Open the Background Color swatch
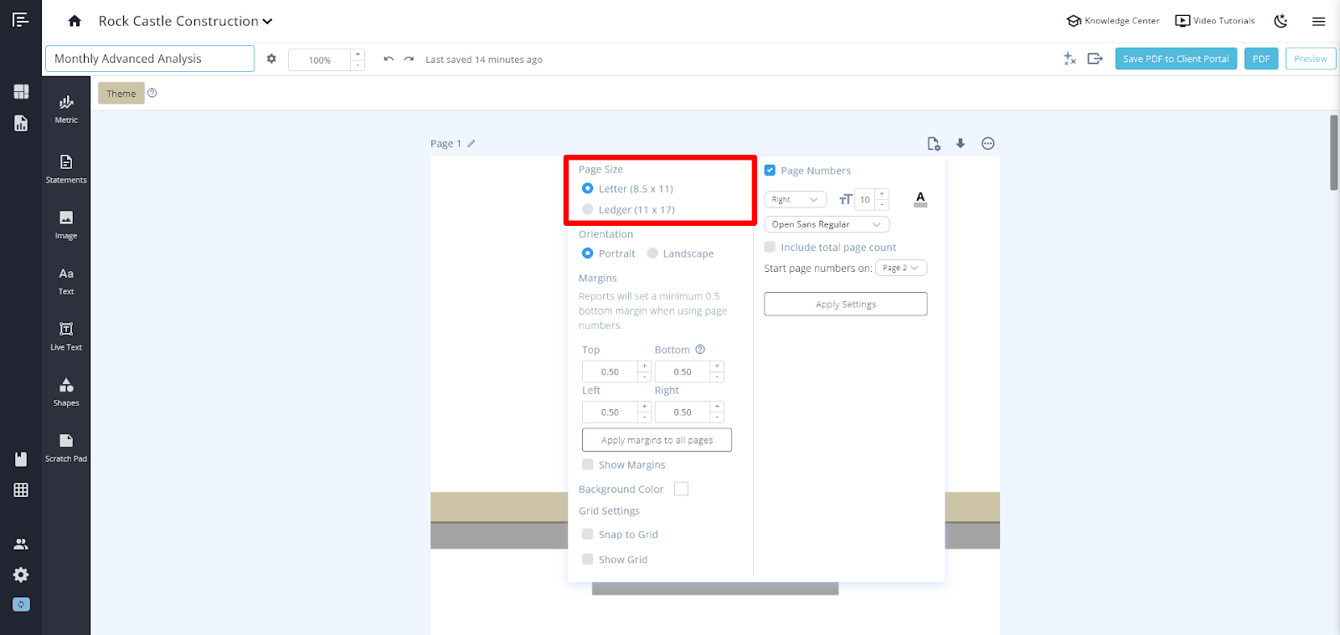The width and height of the screenshot is (1340, 635). coord(681,489)
